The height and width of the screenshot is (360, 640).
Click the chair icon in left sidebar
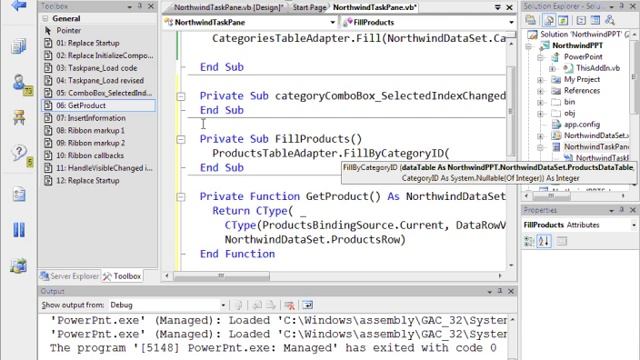(x=19, y=118)
